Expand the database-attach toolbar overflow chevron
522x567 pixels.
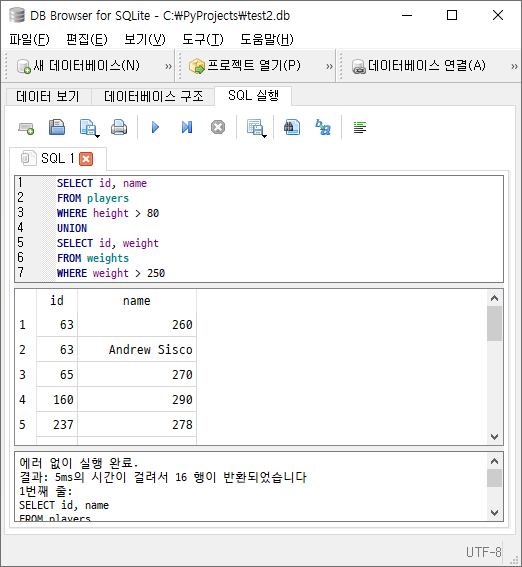(514, 67)
